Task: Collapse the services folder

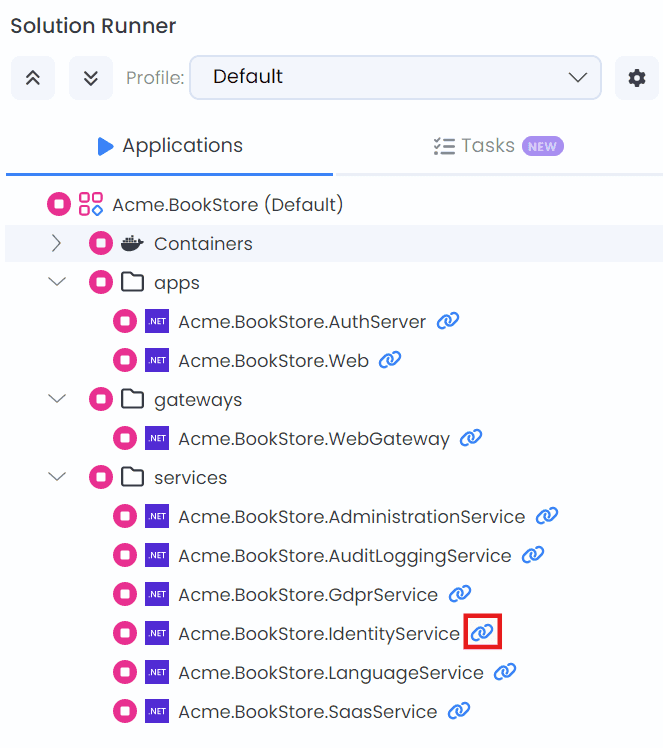Action: [57, 477]
